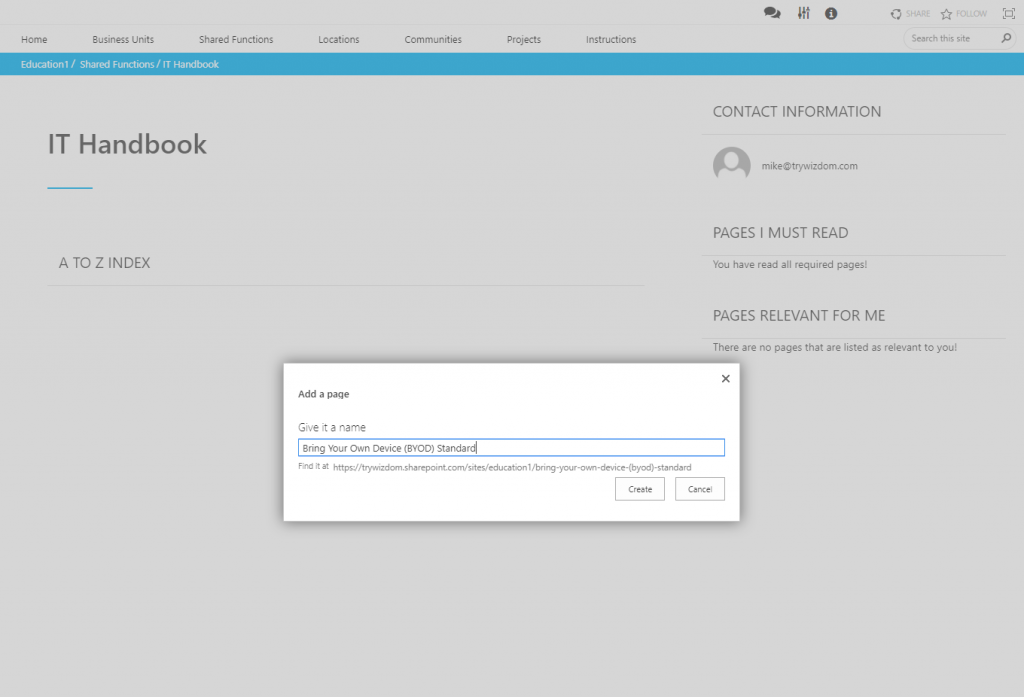
Task: Open the Projects menu
Action: (x=524, y=39)
